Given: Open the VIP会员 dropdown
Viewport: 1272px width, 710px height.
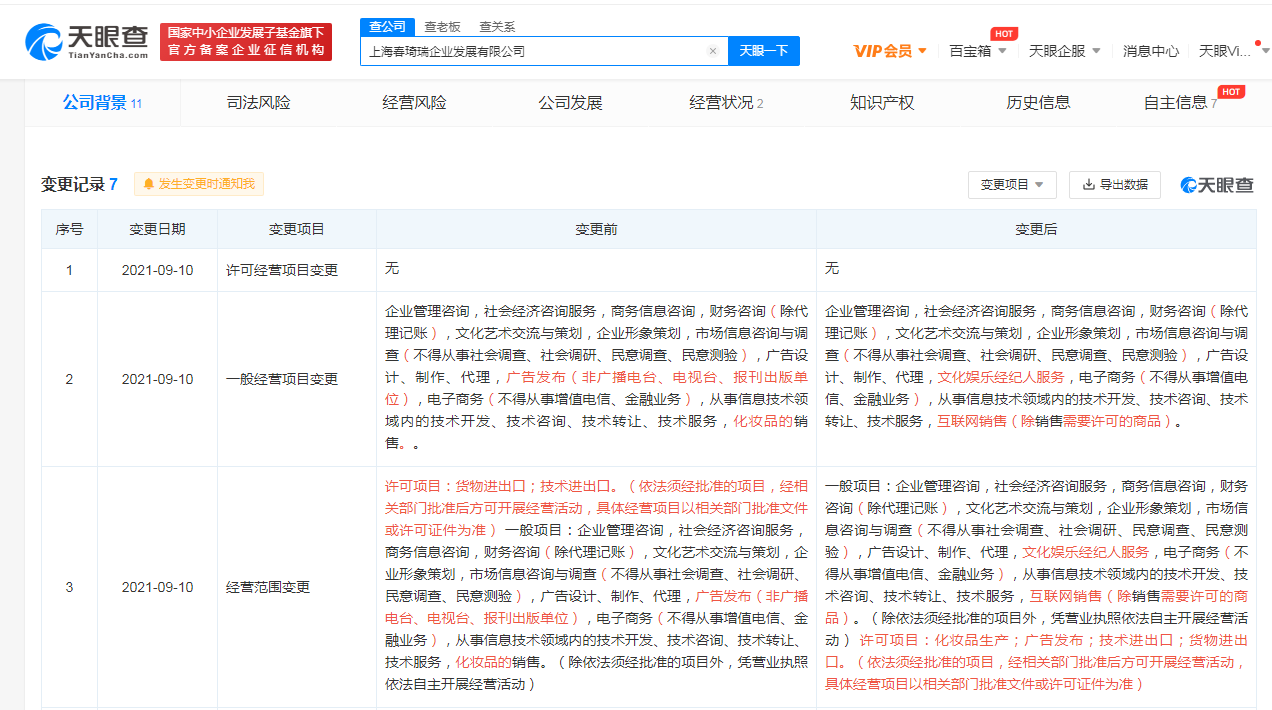Looking at the screenshot, I should (890, 51).
